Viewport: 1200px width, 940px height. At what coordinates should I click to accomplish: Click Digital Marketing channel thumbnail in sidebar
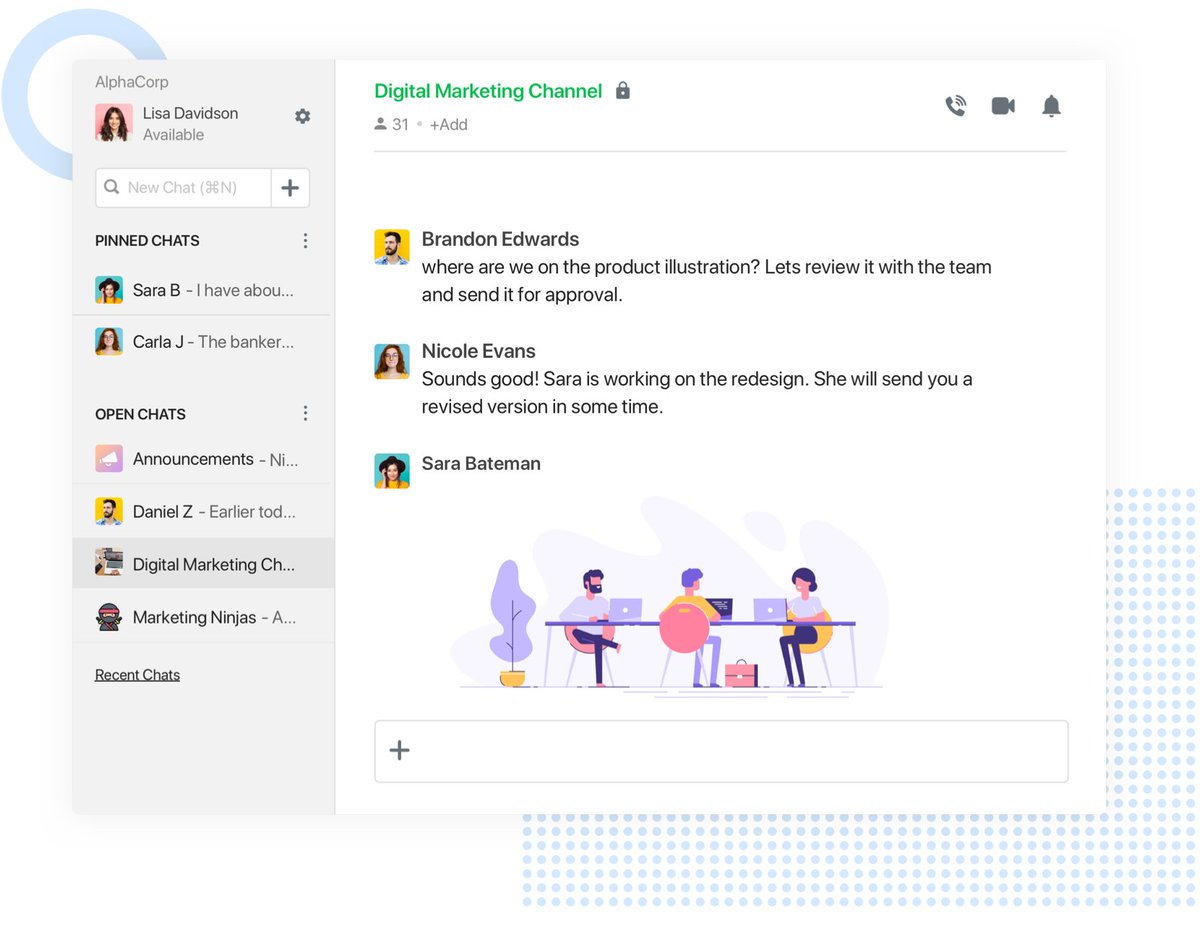point(109,562)
